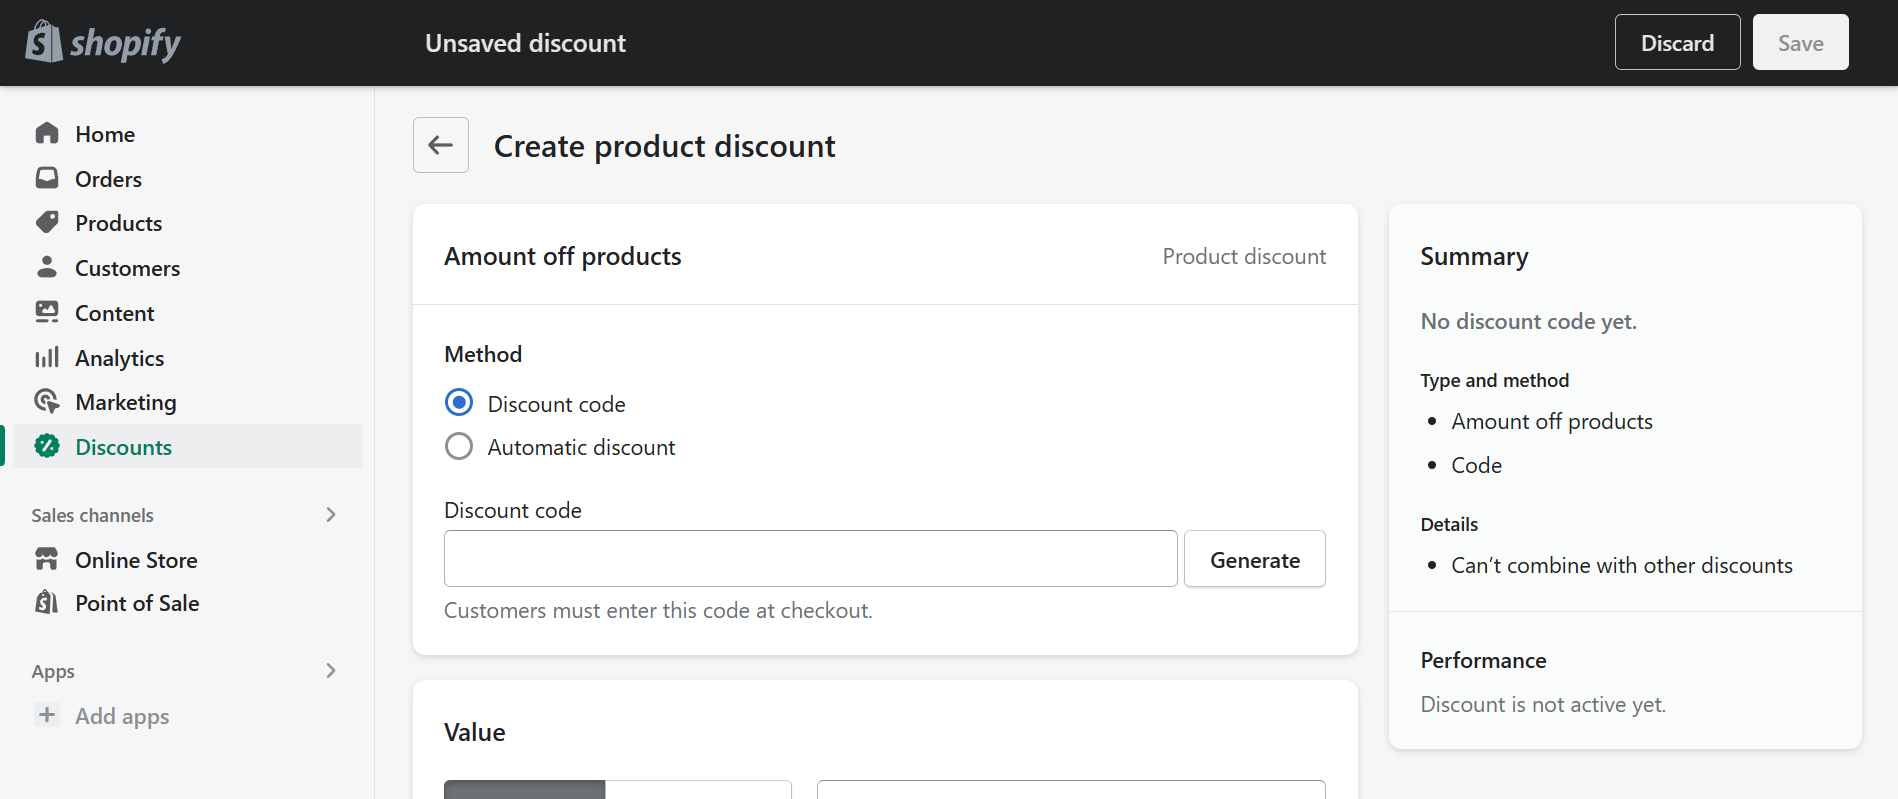The image size is (1898, 799).
Task: Click the Content image icon
Action: 47,312
